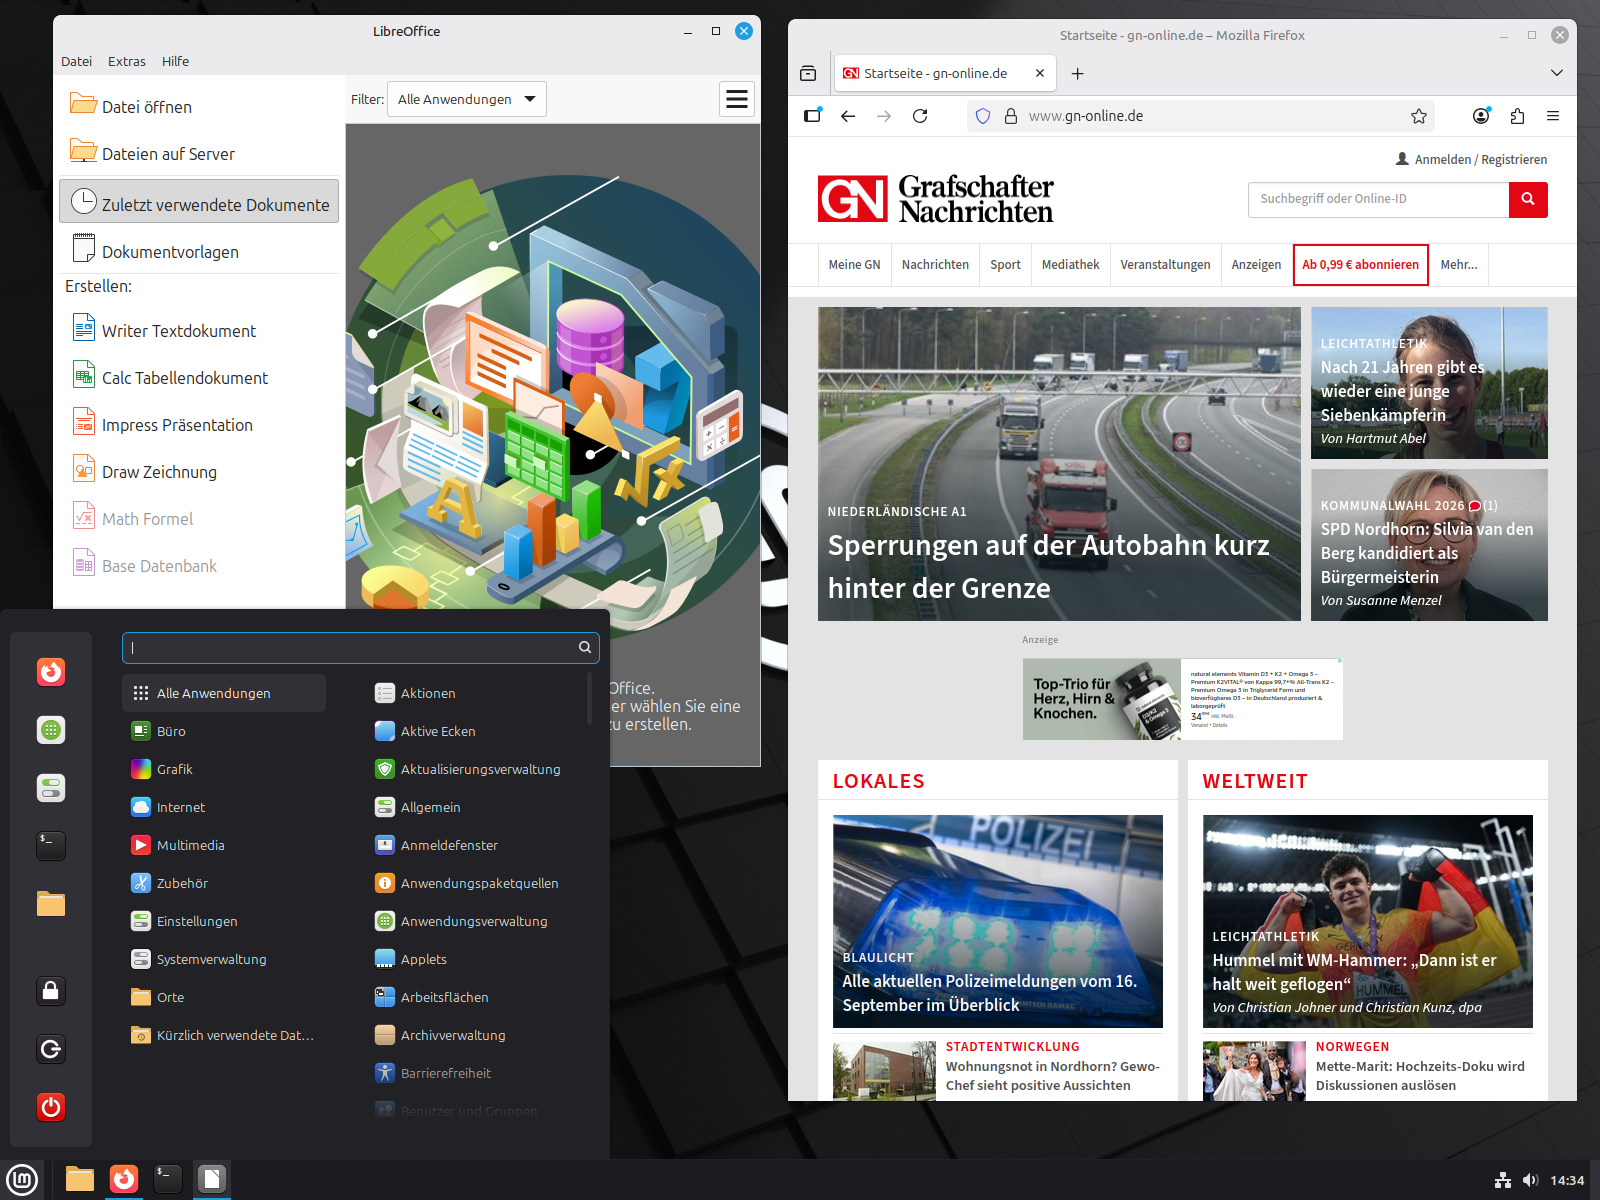Image resolution: width=1600 pixels, height=1200 pixels.
Task: Click red search button on GN website
Action: 1528,199
